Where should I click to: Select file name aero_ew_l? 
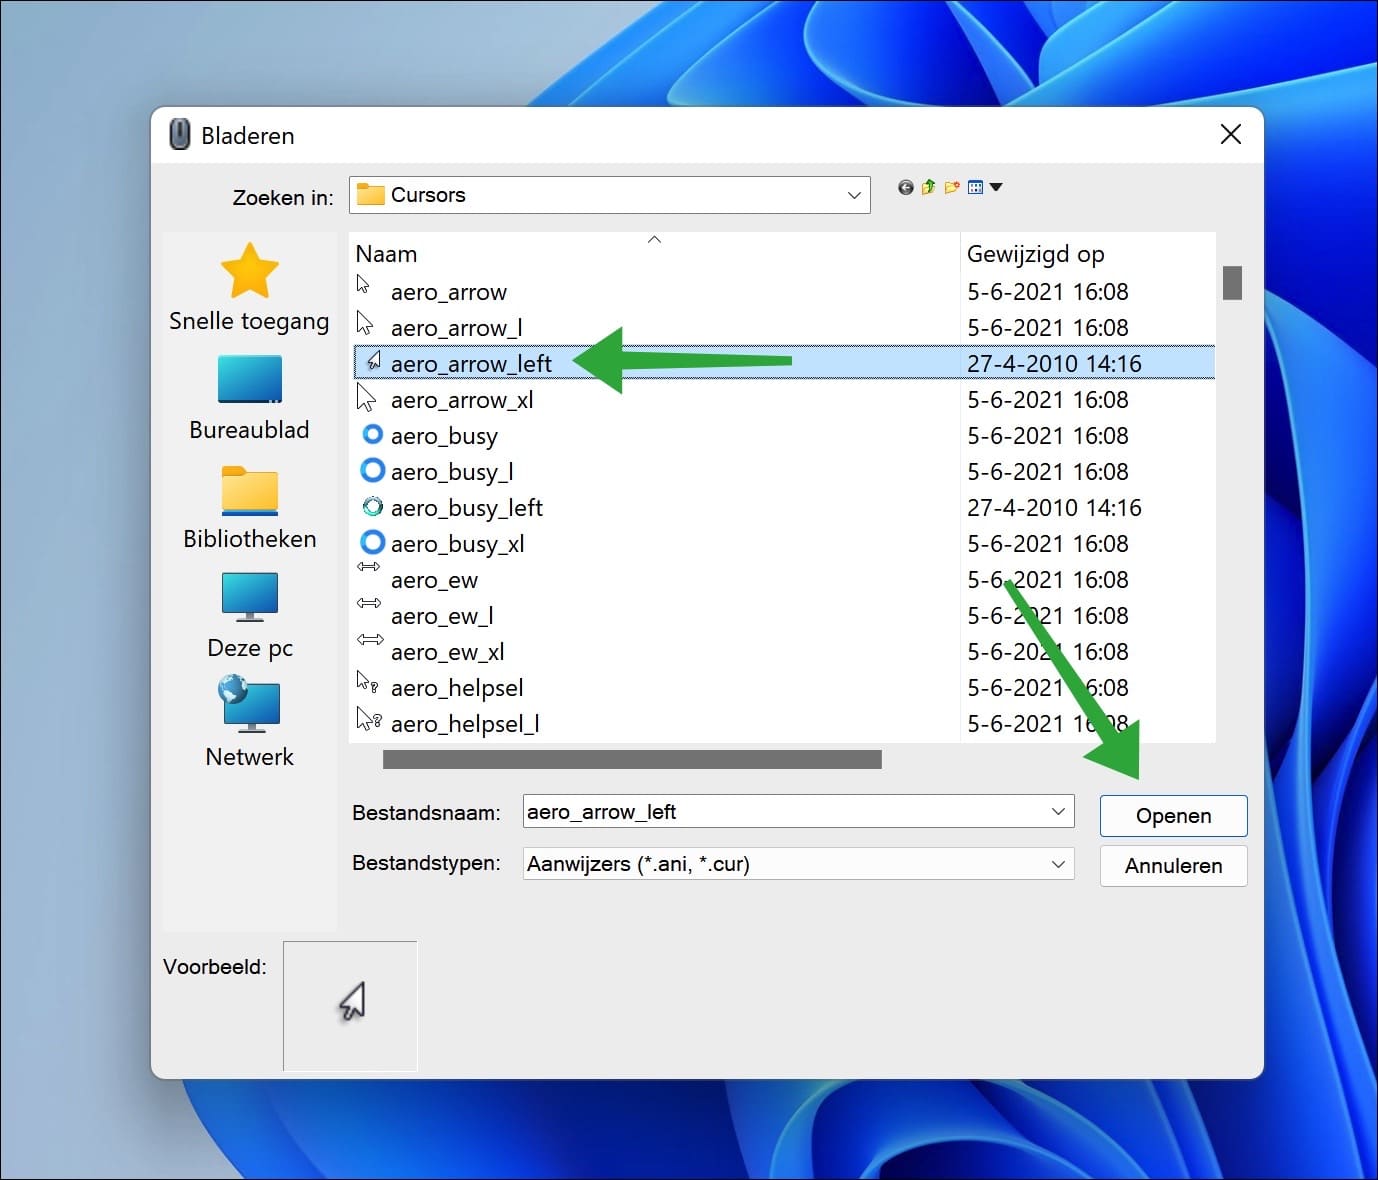442,616
